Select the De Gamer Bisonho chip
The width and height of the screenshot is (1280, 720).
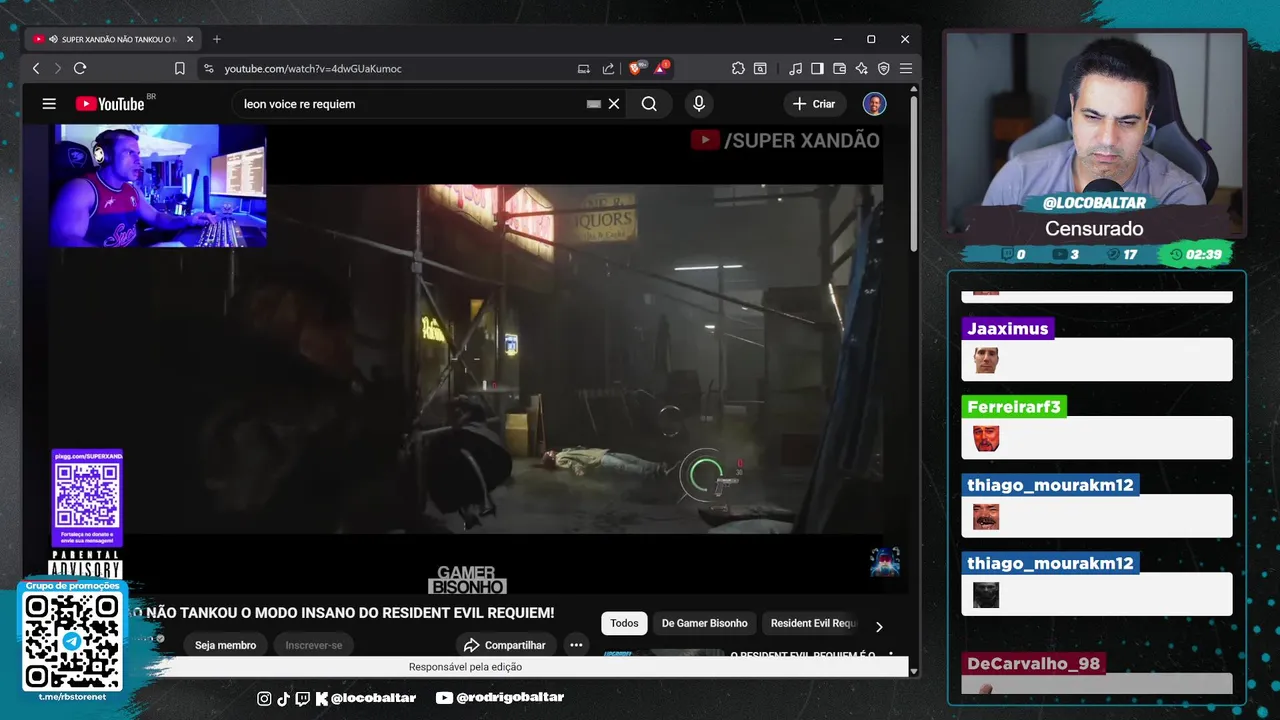[x=704, y=623]
